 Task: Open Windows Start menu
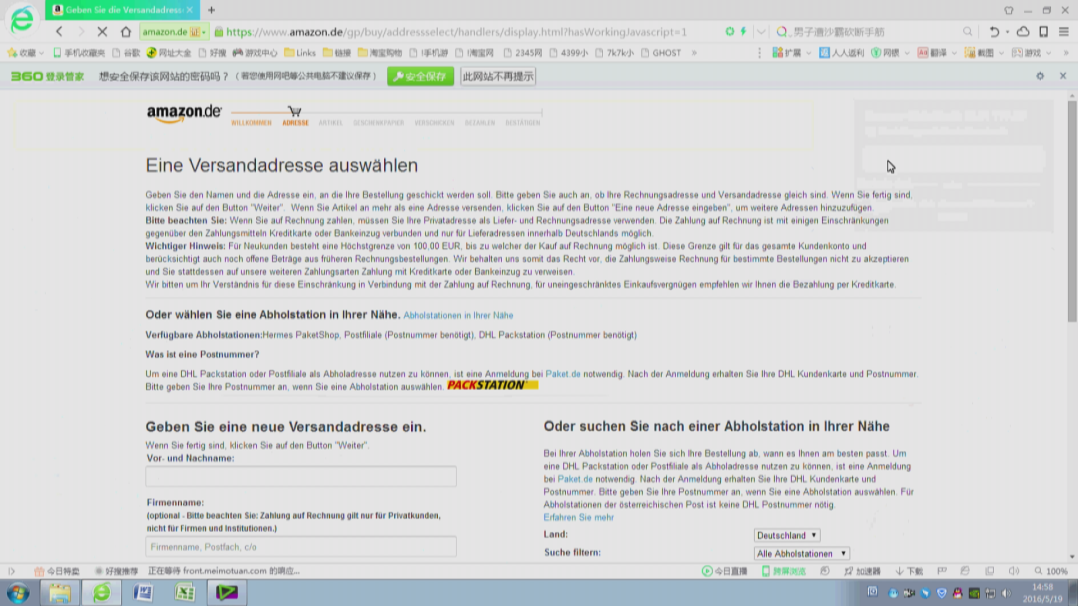tap(18, 592)
